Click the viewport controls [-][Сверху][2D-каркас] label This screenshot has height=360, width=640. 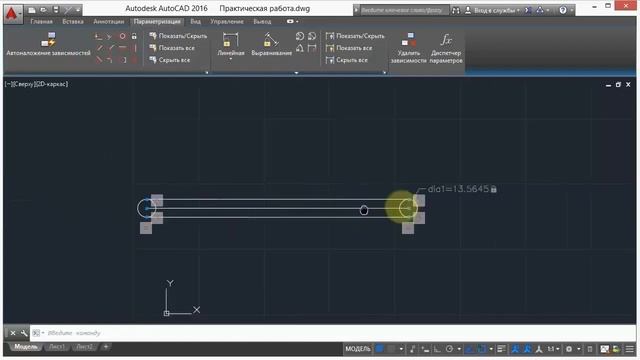coord(36,84)
